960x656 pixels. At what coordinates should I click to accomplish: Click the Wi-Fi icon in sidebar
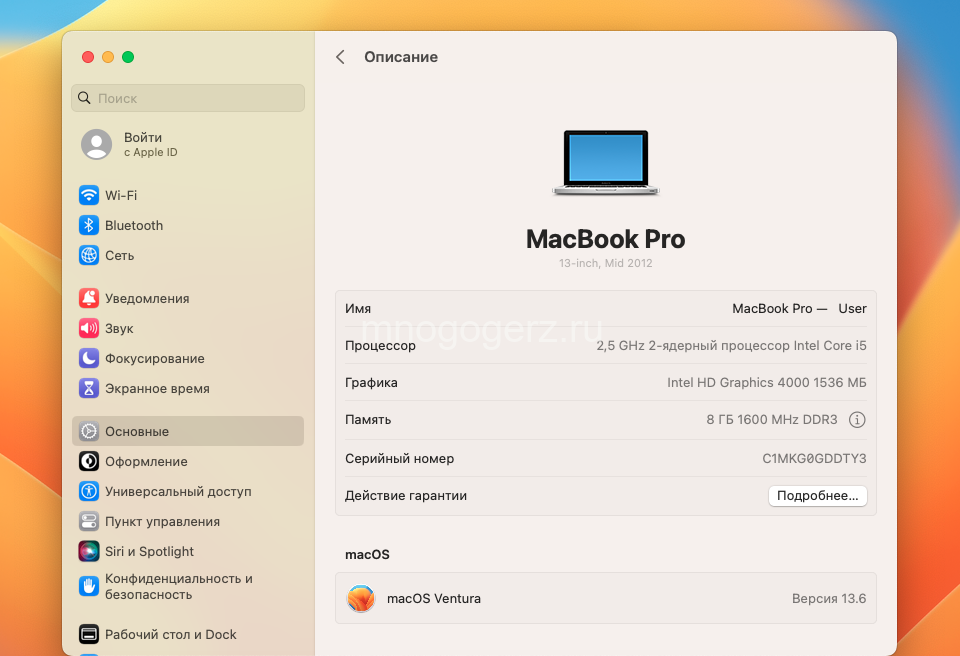coord(89,195)
